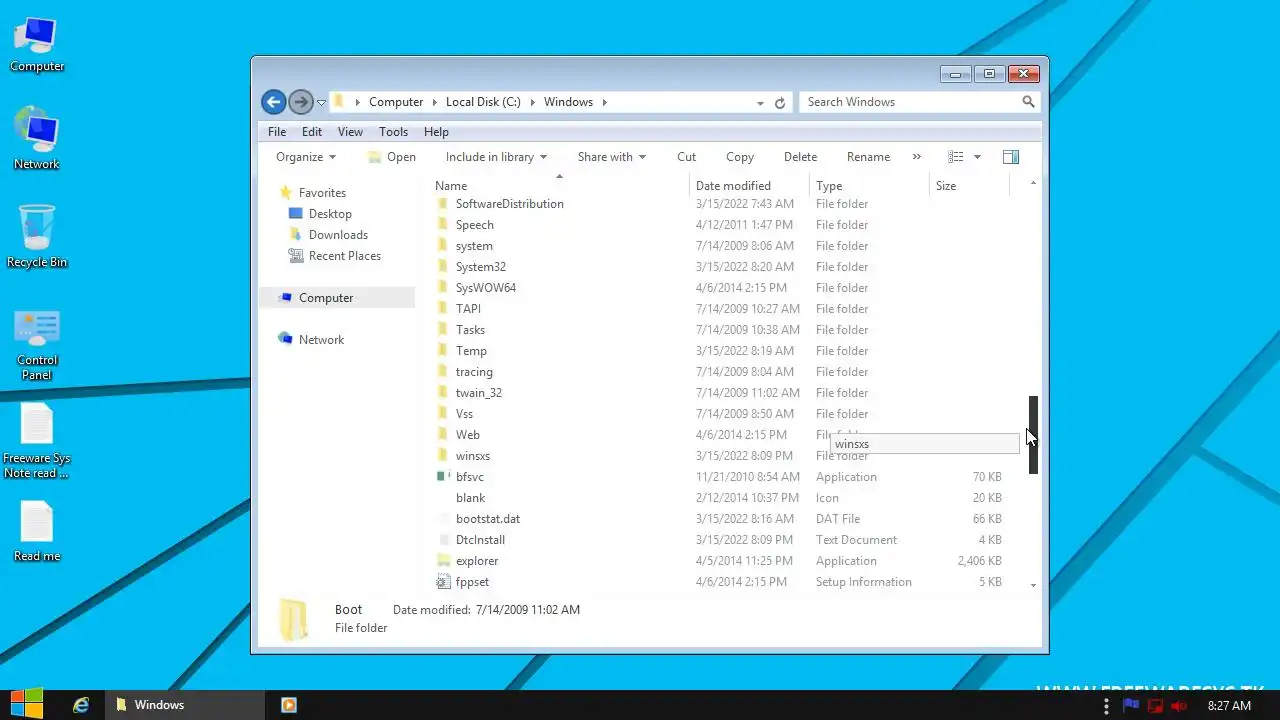Click Cut in the toolbar
This screenshot has height=720, width=1280.
click(686, 157)
